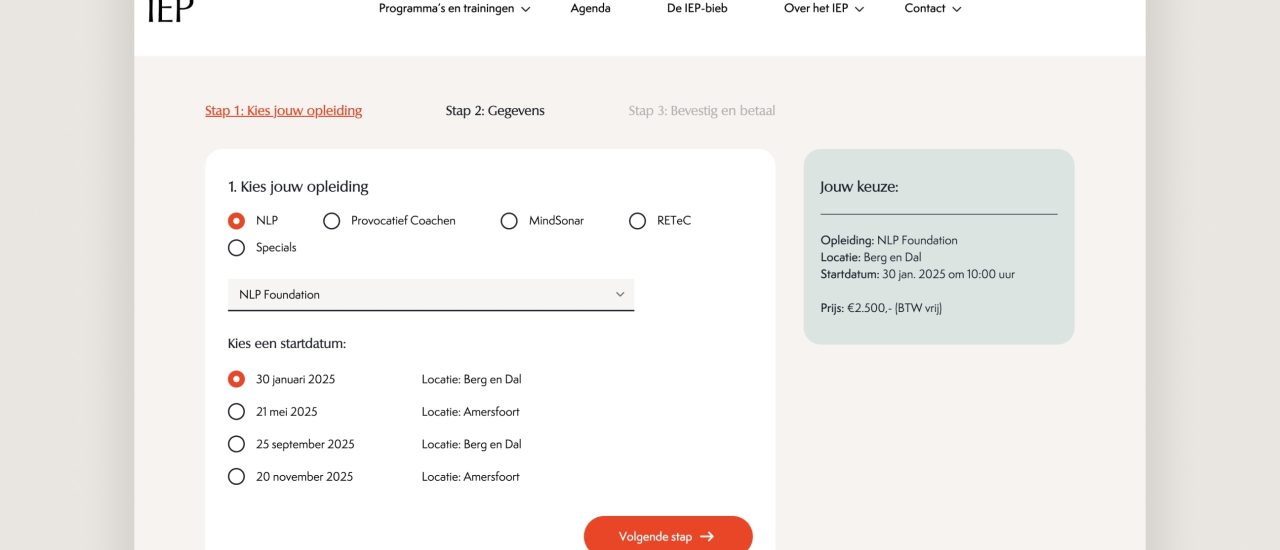Select the MindSonar radio button

click(509, 221)
